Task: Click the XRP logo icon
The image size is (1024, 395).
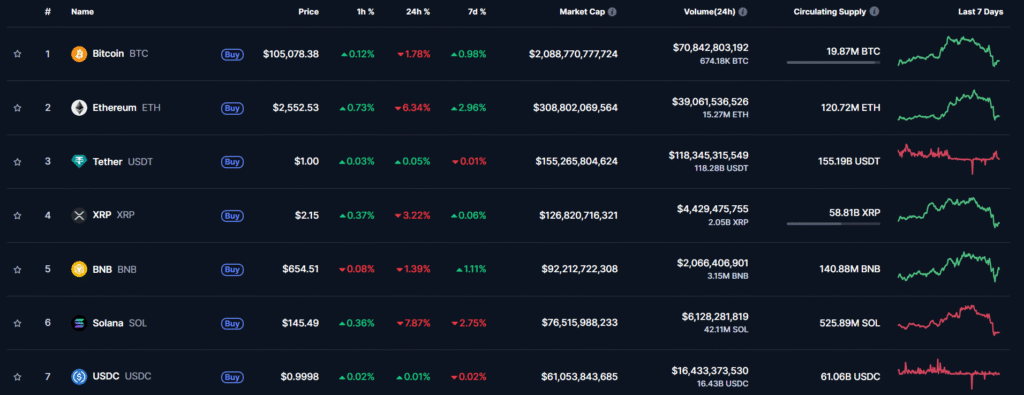Action: tap(79, 215)
